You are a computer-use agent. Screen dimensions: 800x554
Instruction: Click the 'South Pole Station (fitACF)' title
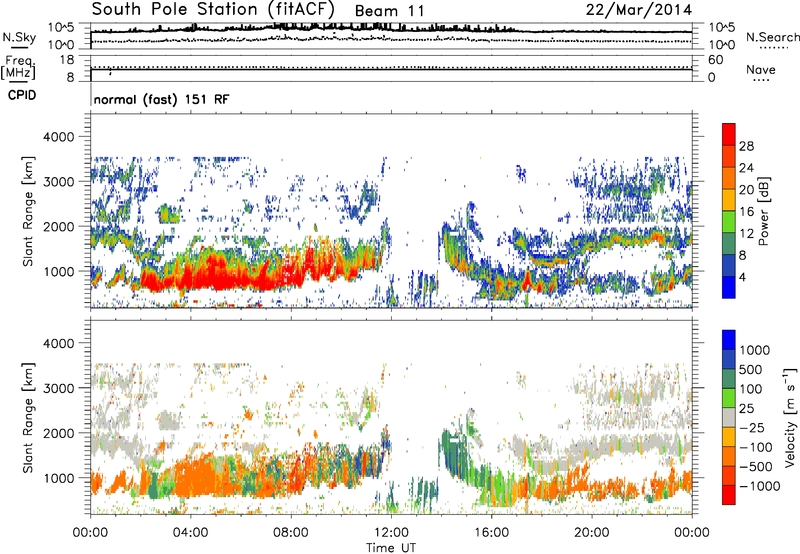click(213, 9)
